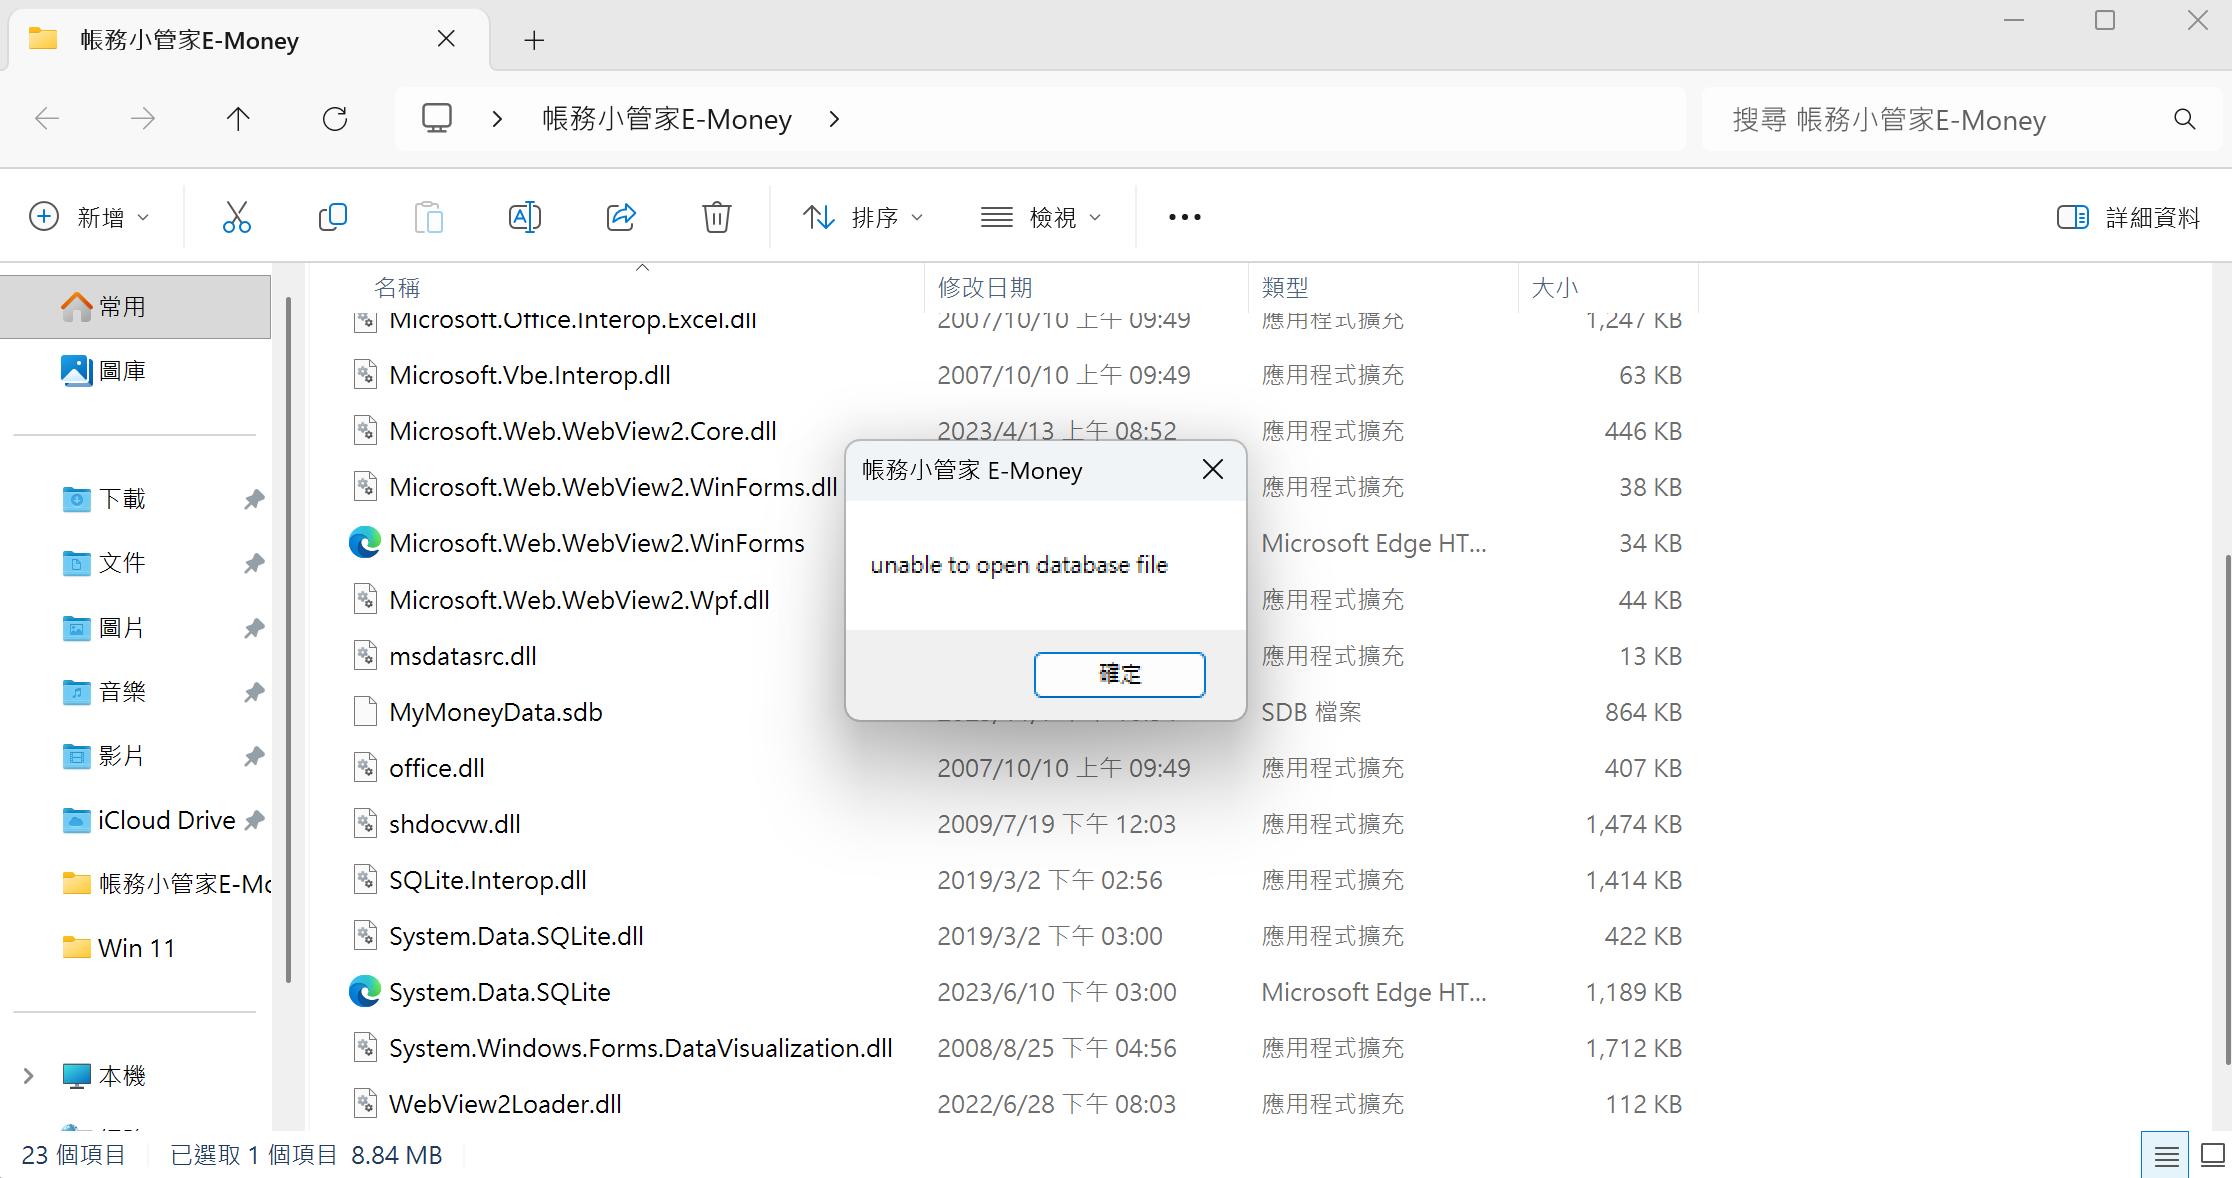Open the 詳細資料 details pane
The width and height of the screenshot is (2232, 1178).
tap(2128, 216)
